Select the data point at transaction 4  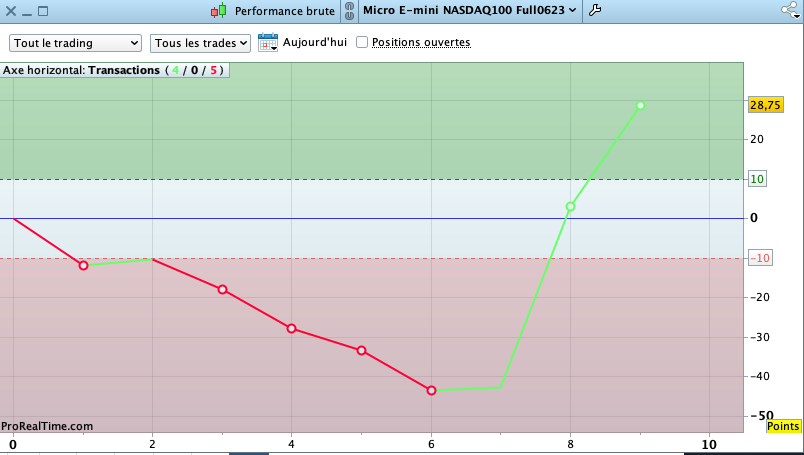291,328
